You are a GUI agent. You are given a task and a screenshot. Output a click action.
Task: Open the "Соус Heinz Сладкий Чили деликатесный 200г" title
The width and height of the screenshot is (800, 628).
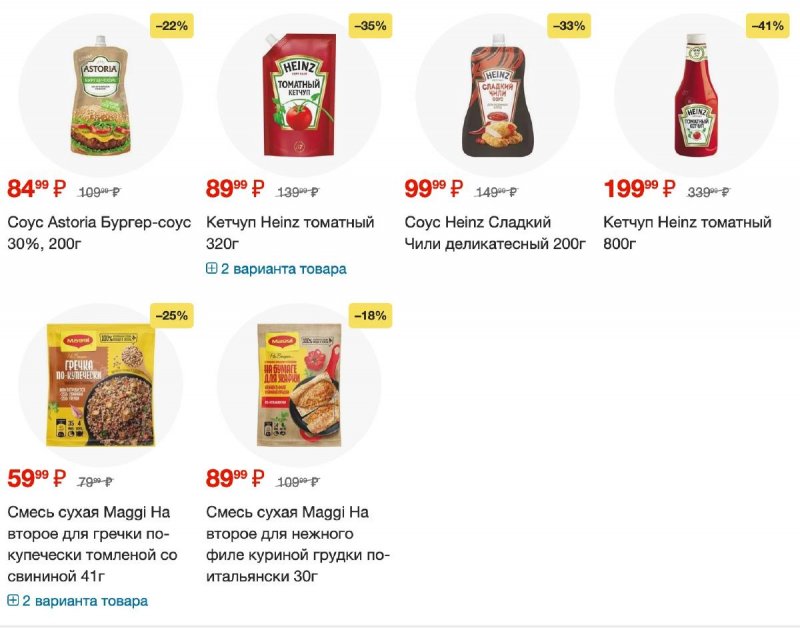(x=495, y=233)
